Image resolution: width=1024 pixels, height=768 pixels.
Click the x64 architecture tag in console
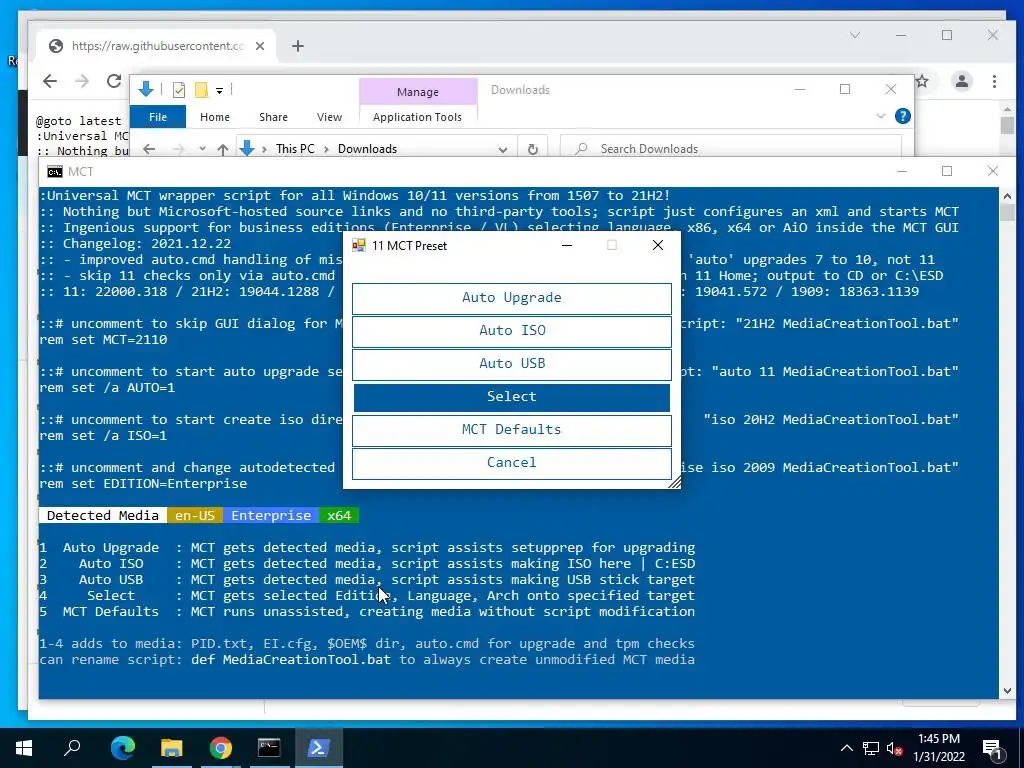pos(339,515)
